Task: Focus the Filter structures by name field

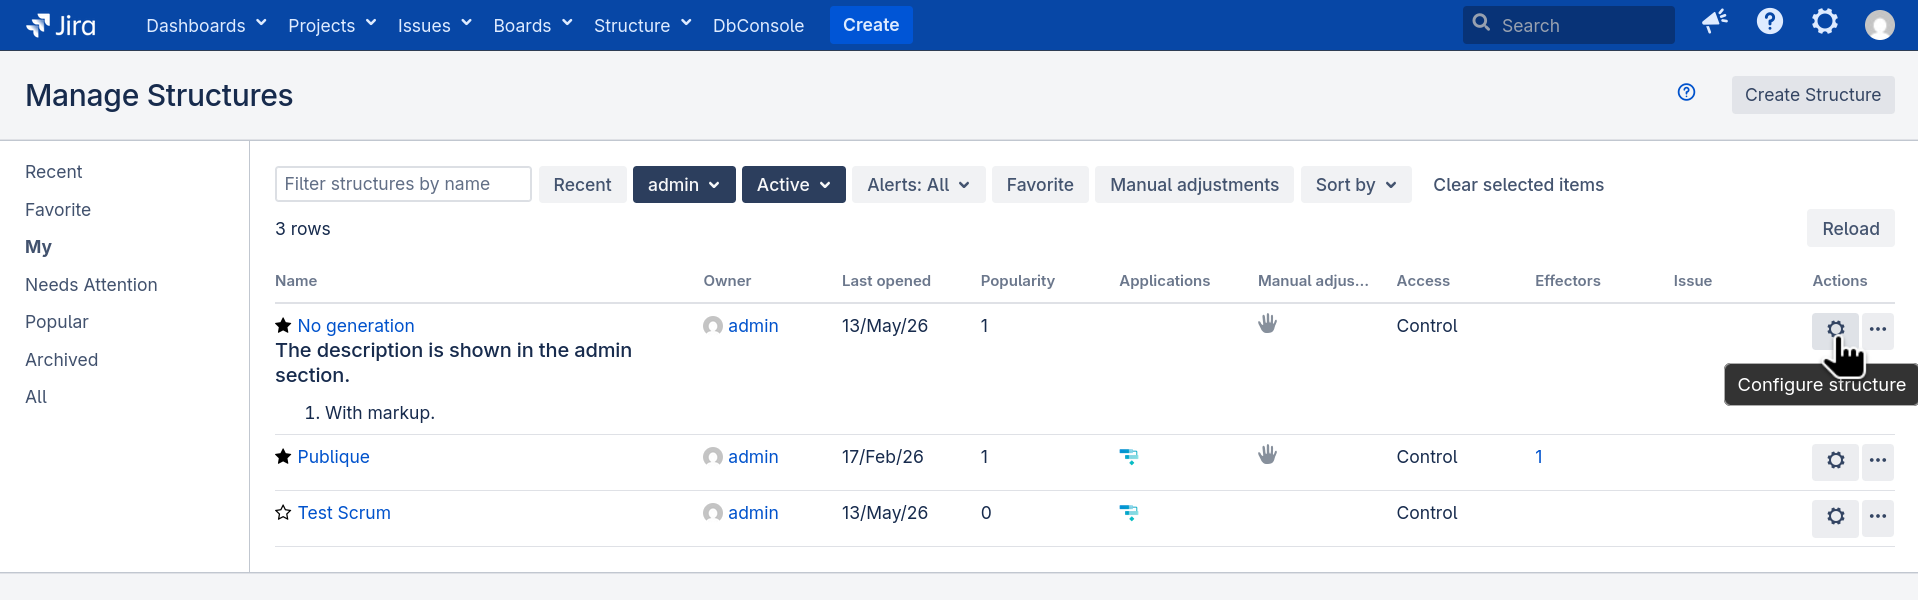Action: (x=403, y=184)
